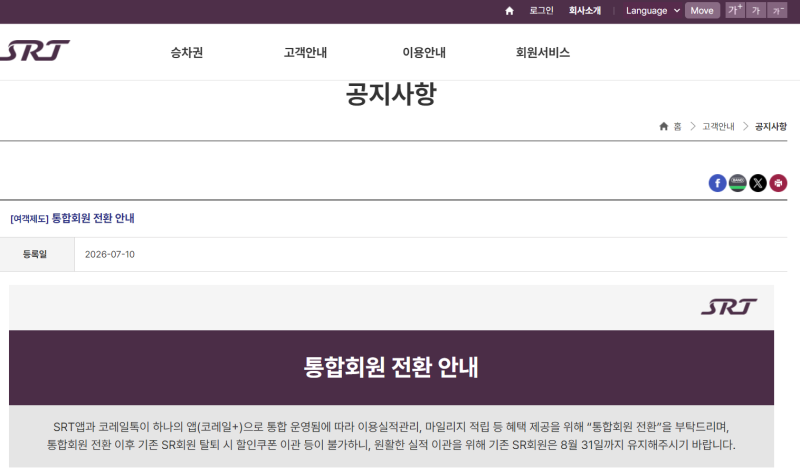Open the 이용안내 menu
800x468 pixels.
(424, 53)
